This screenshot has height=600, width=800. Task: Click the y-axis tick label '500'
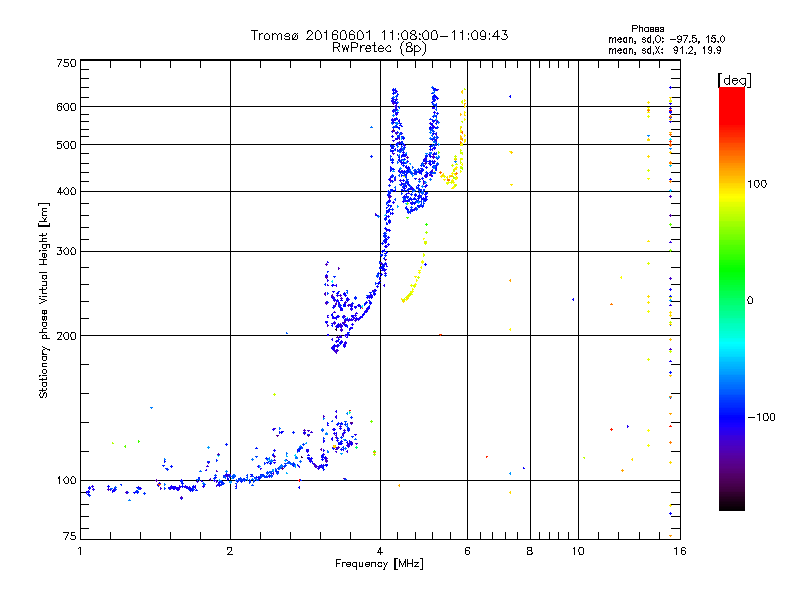[66, 145]
